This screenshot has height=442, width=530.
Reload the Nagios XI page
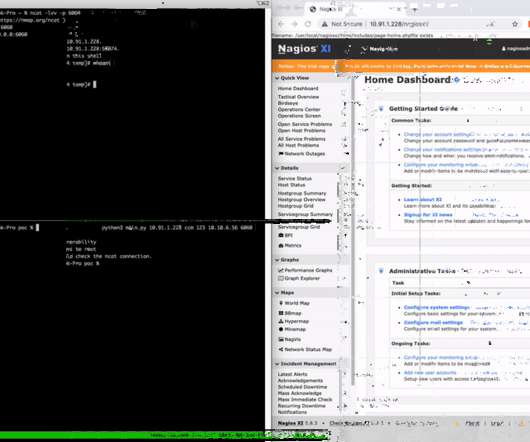[308, 24]
